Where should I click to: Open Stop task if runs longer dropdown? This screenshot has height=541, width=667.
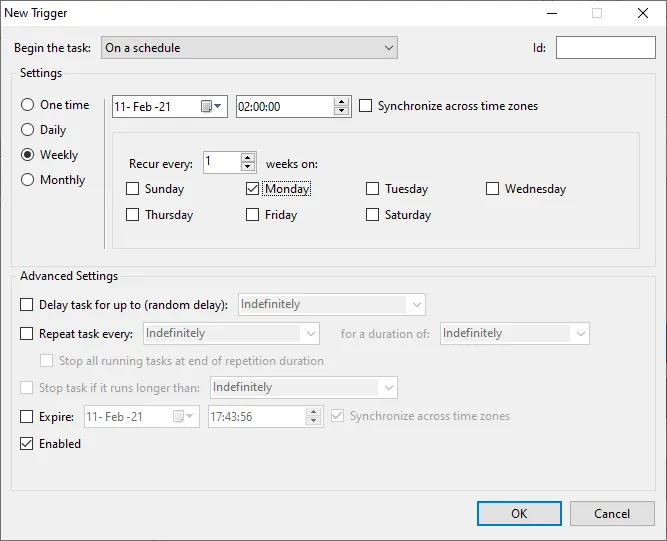304,387
